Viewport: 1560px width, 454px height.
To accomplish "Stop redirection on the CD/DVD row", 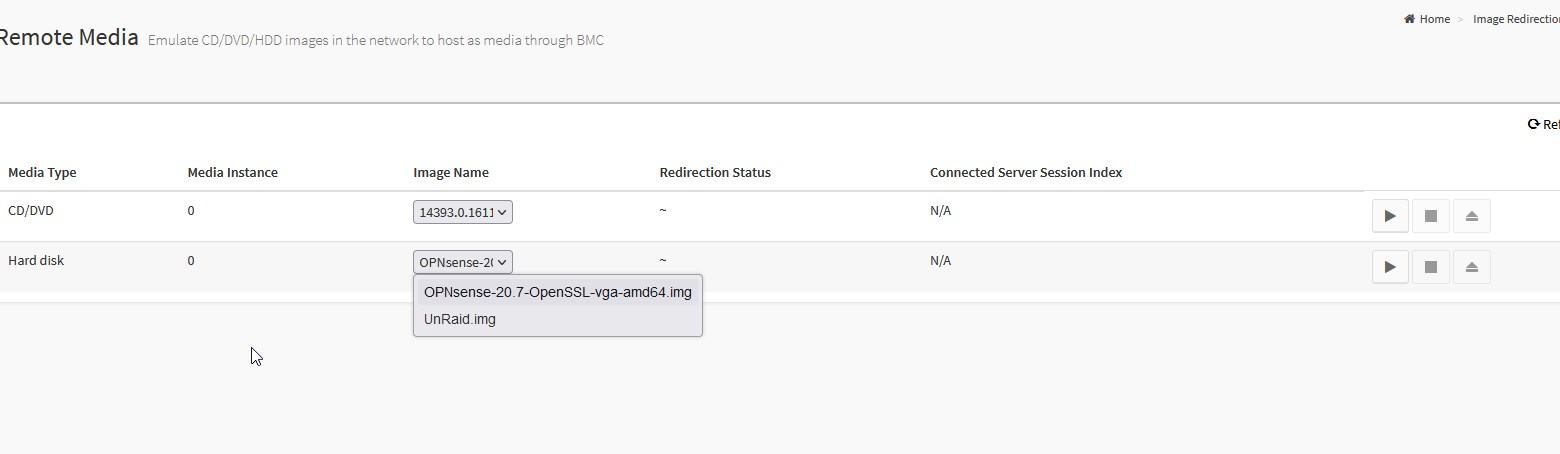I will coord(1431,216).
